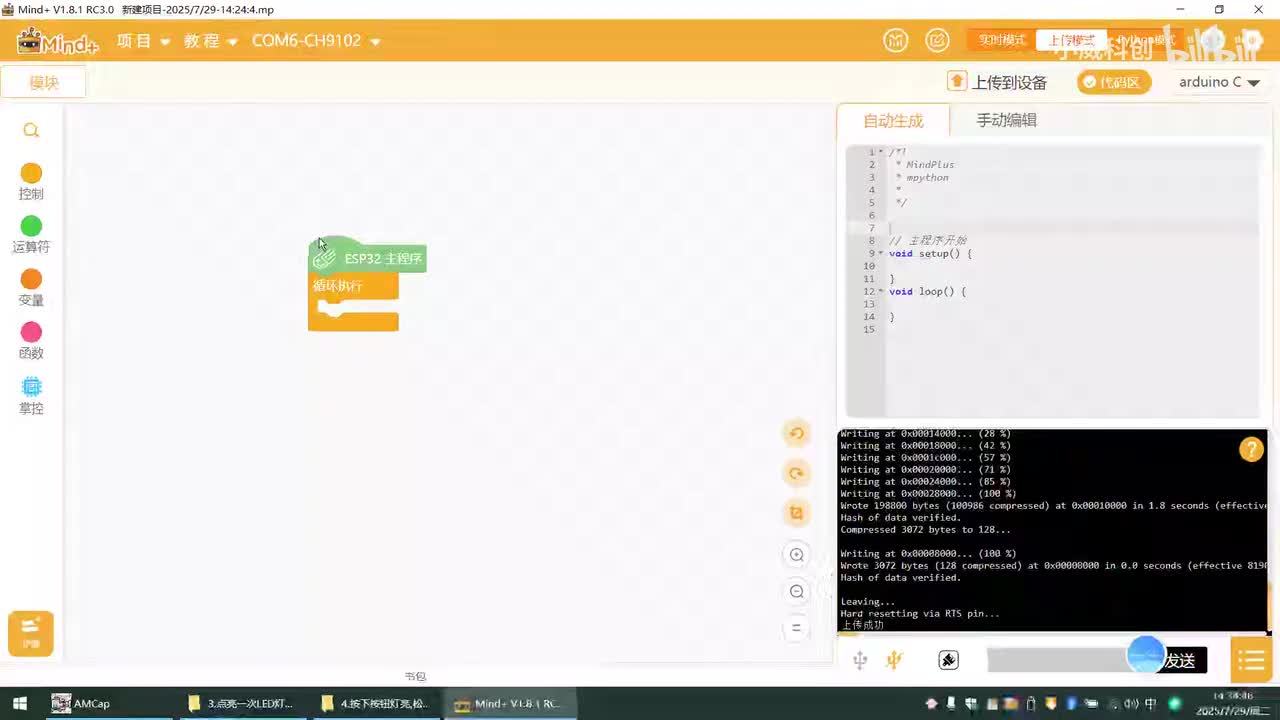Zoom out on the block workspace

(797, 591)
